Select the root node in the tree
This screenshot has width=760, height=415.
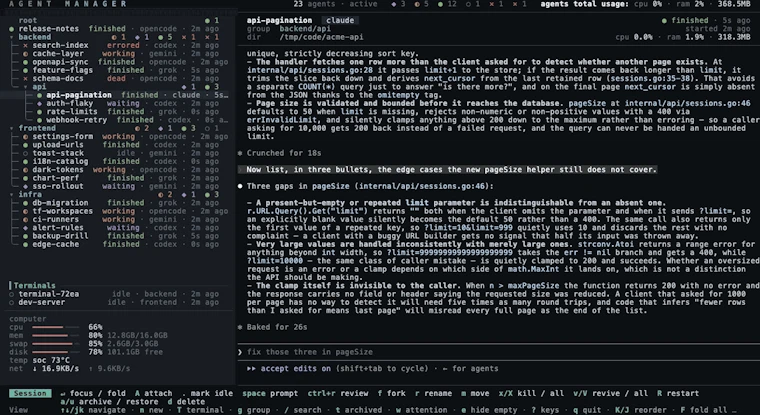click(28, 20)
